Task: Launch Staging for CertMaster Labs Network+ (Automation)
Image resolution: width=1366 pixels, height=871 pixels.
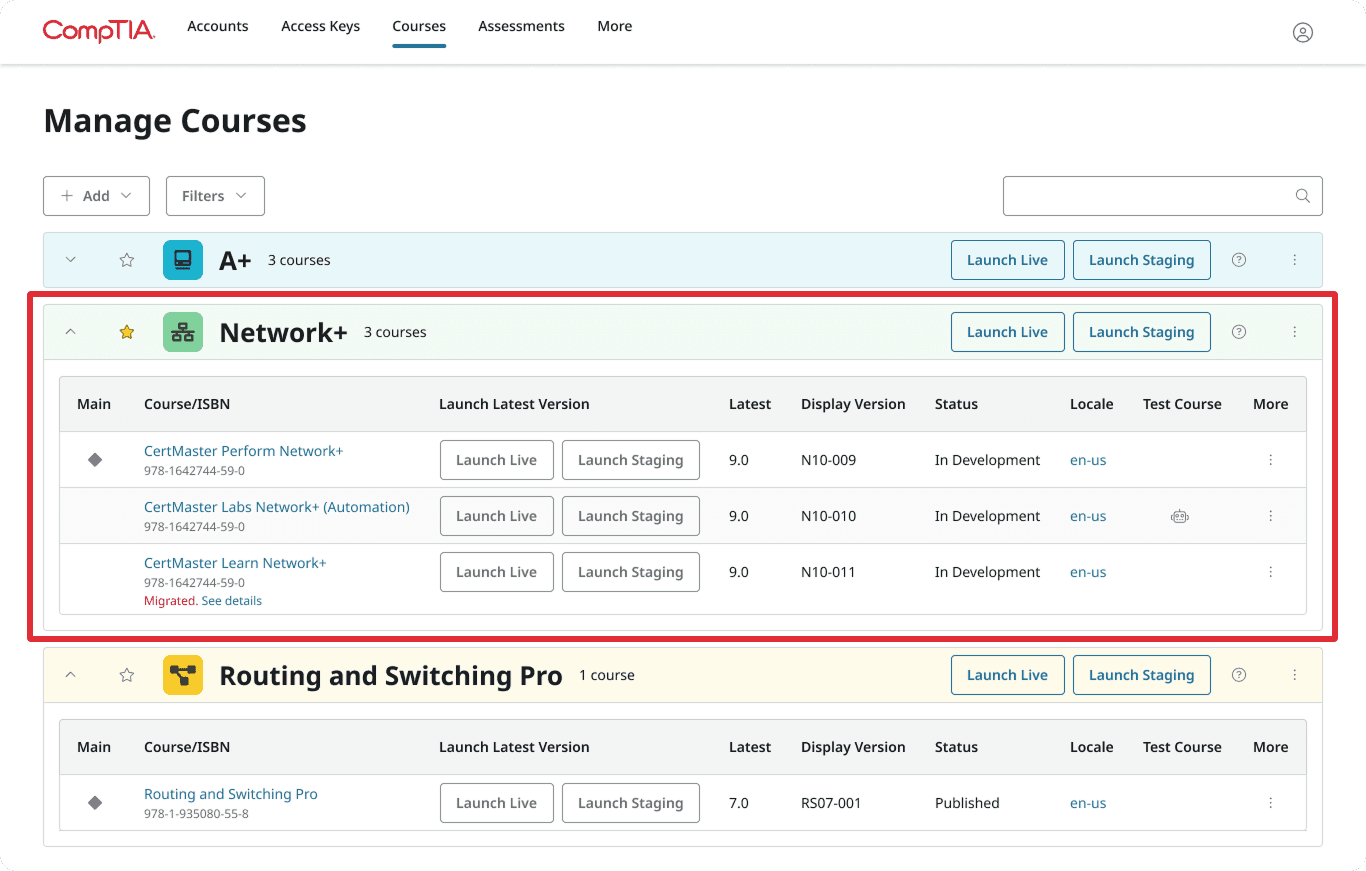Action: (631, 516)
